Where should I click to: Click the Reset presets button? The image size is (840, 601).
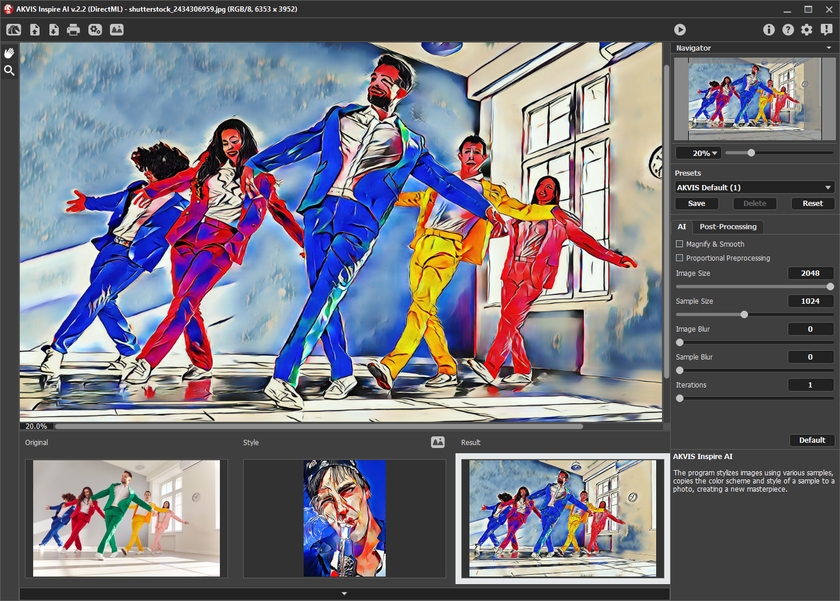click(x=813, y=203)
